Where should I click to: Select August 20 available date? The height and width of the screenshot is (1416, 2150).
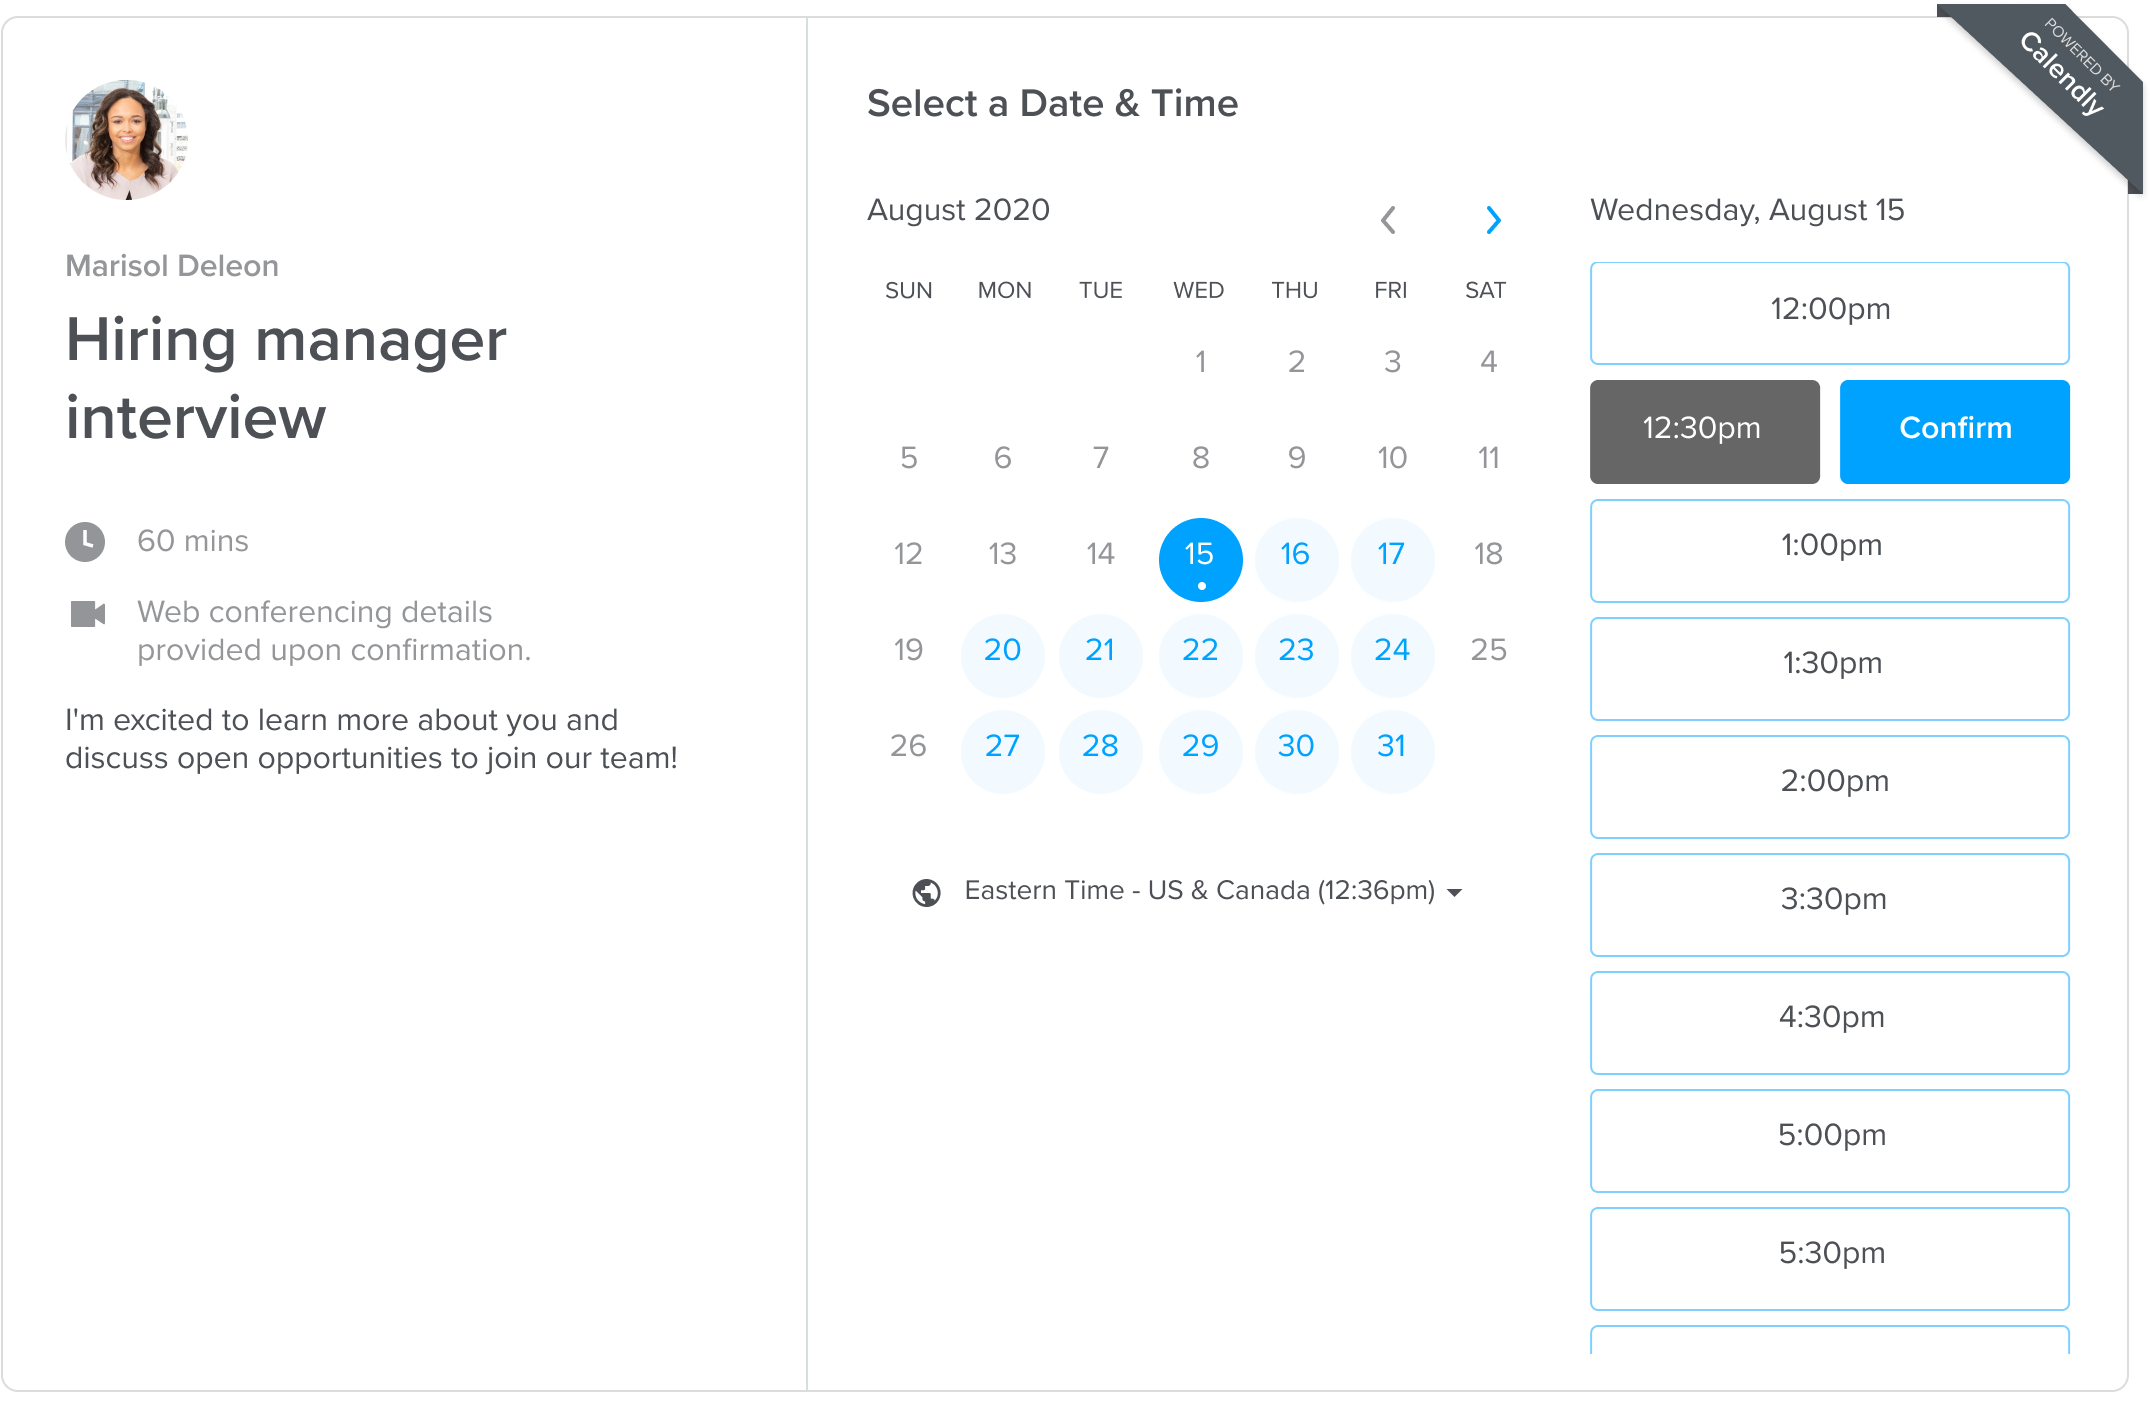coord(1005,650)
